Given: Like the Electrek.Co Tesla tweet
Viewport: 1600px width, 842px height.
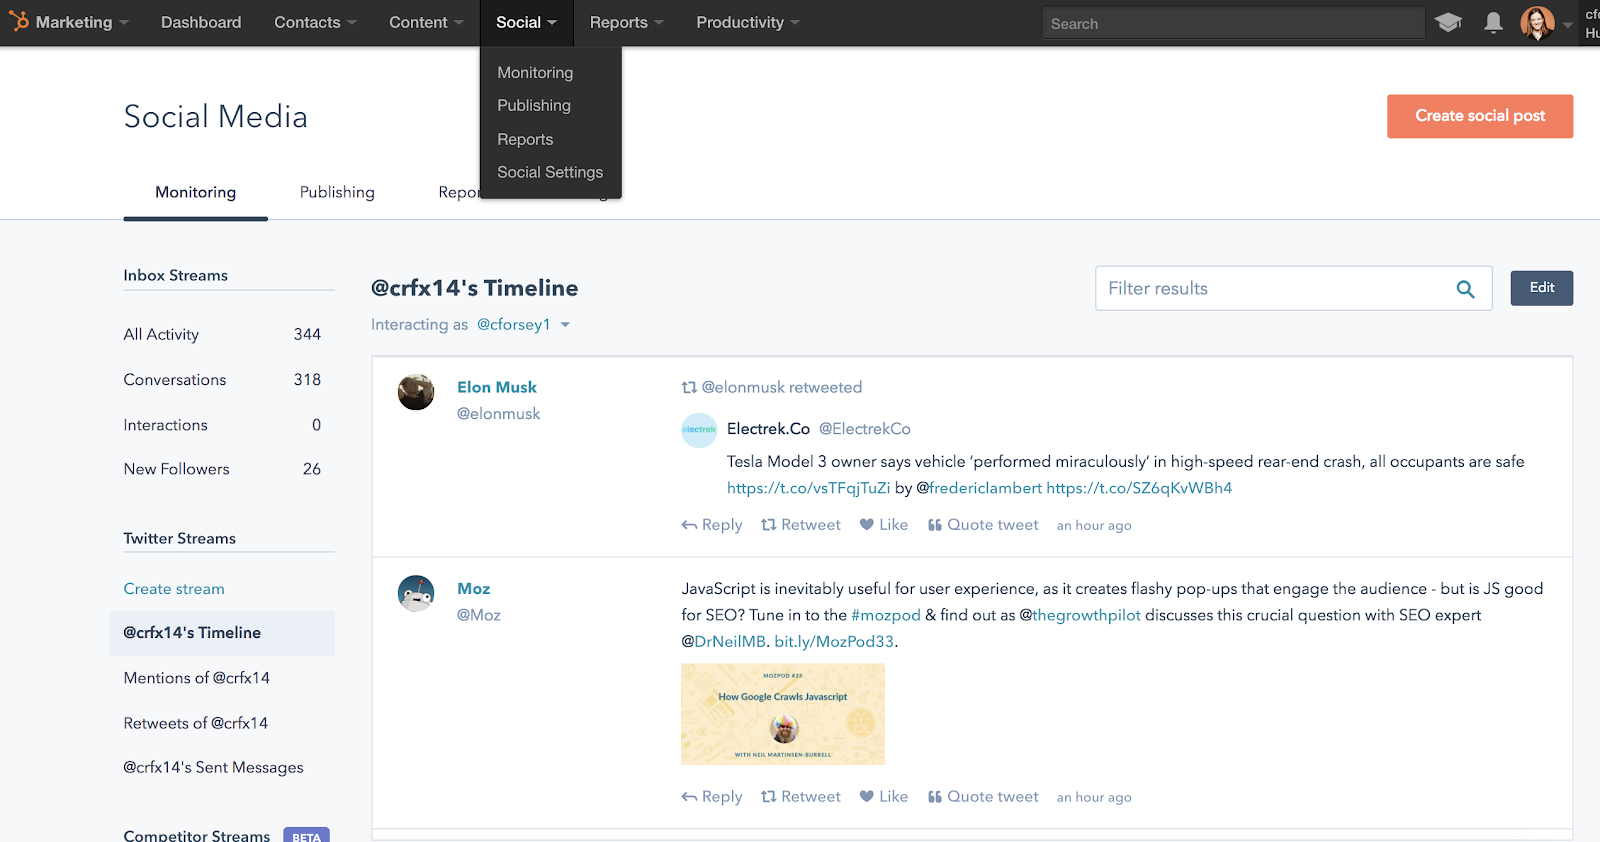Looking at the screenshot, I should click(x=884, y=525).
